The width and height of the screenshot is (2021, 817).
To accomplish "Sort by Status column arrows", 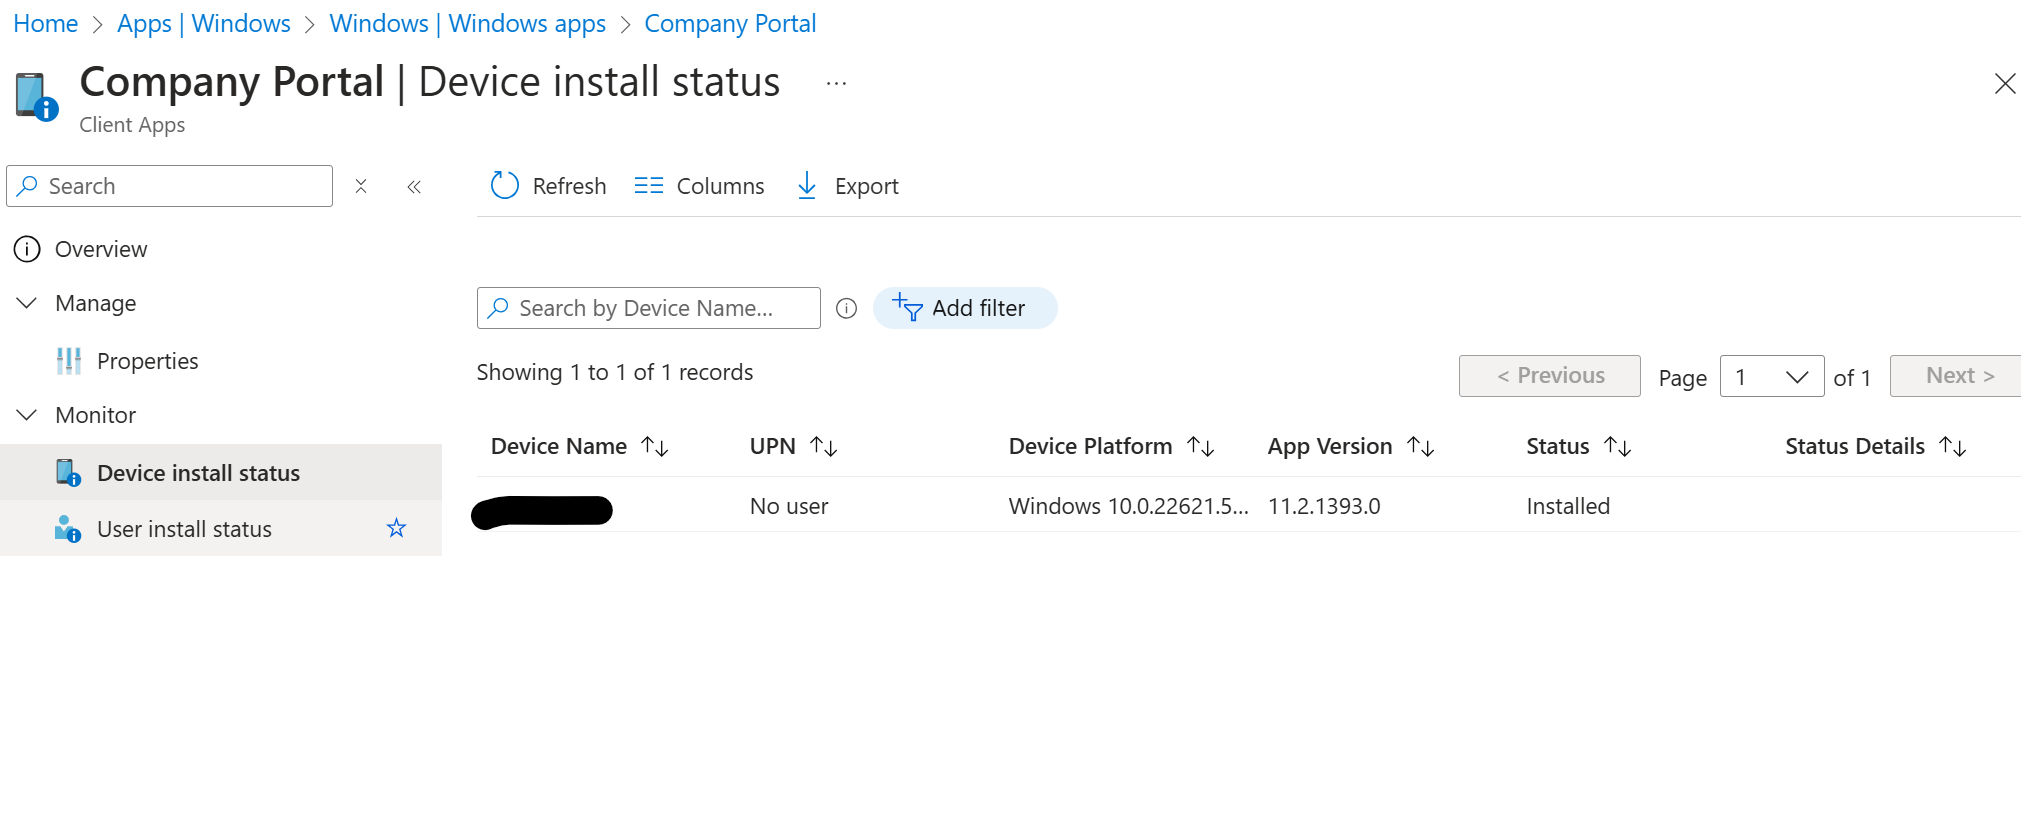I will click(1617, 446).
